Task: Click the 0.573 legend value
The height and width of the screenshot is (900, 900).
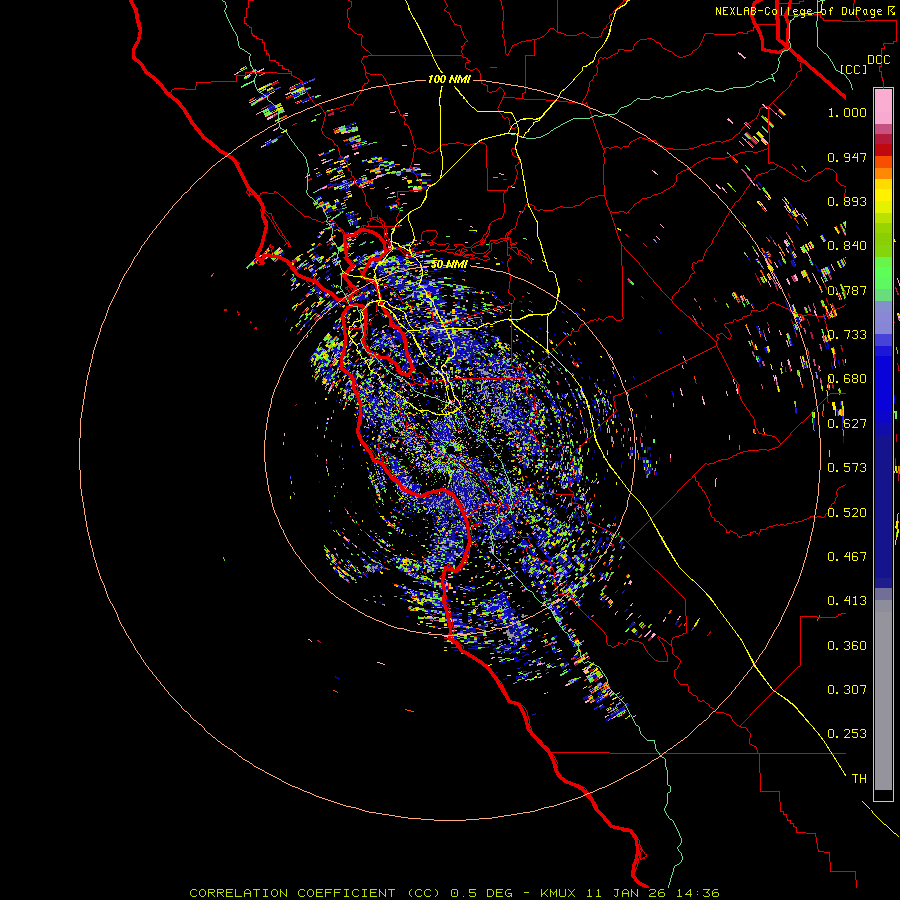Action: click(847, 468)
